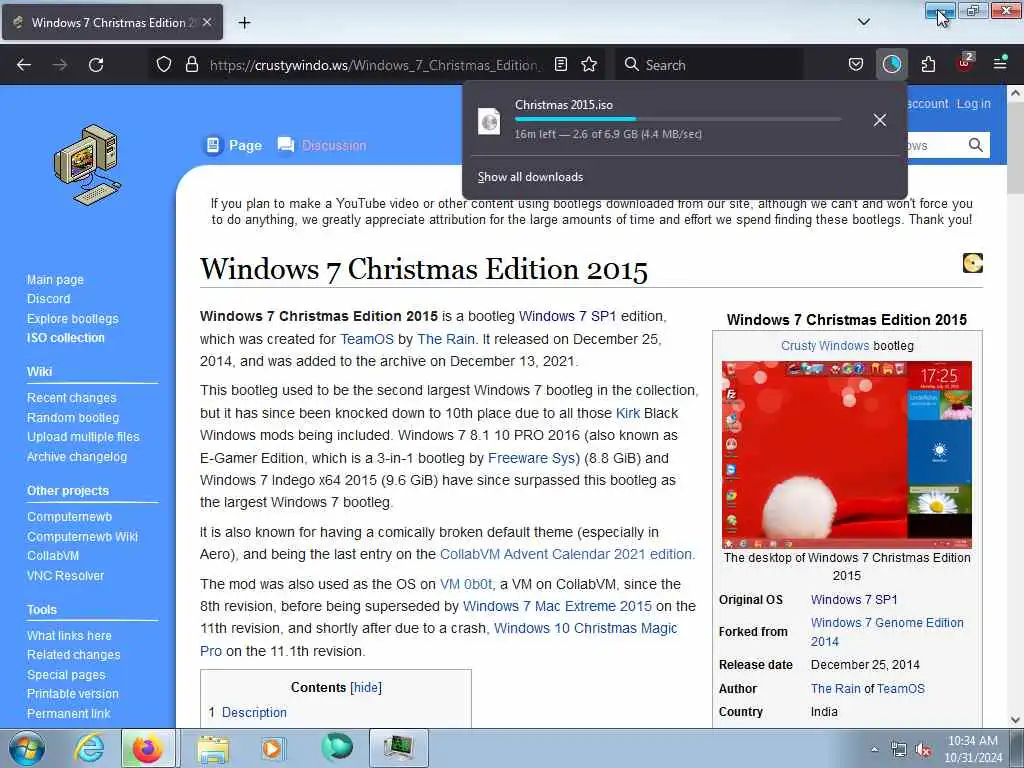Open the VM 0b0t link
1024x768 pixels.
[468, 584]
